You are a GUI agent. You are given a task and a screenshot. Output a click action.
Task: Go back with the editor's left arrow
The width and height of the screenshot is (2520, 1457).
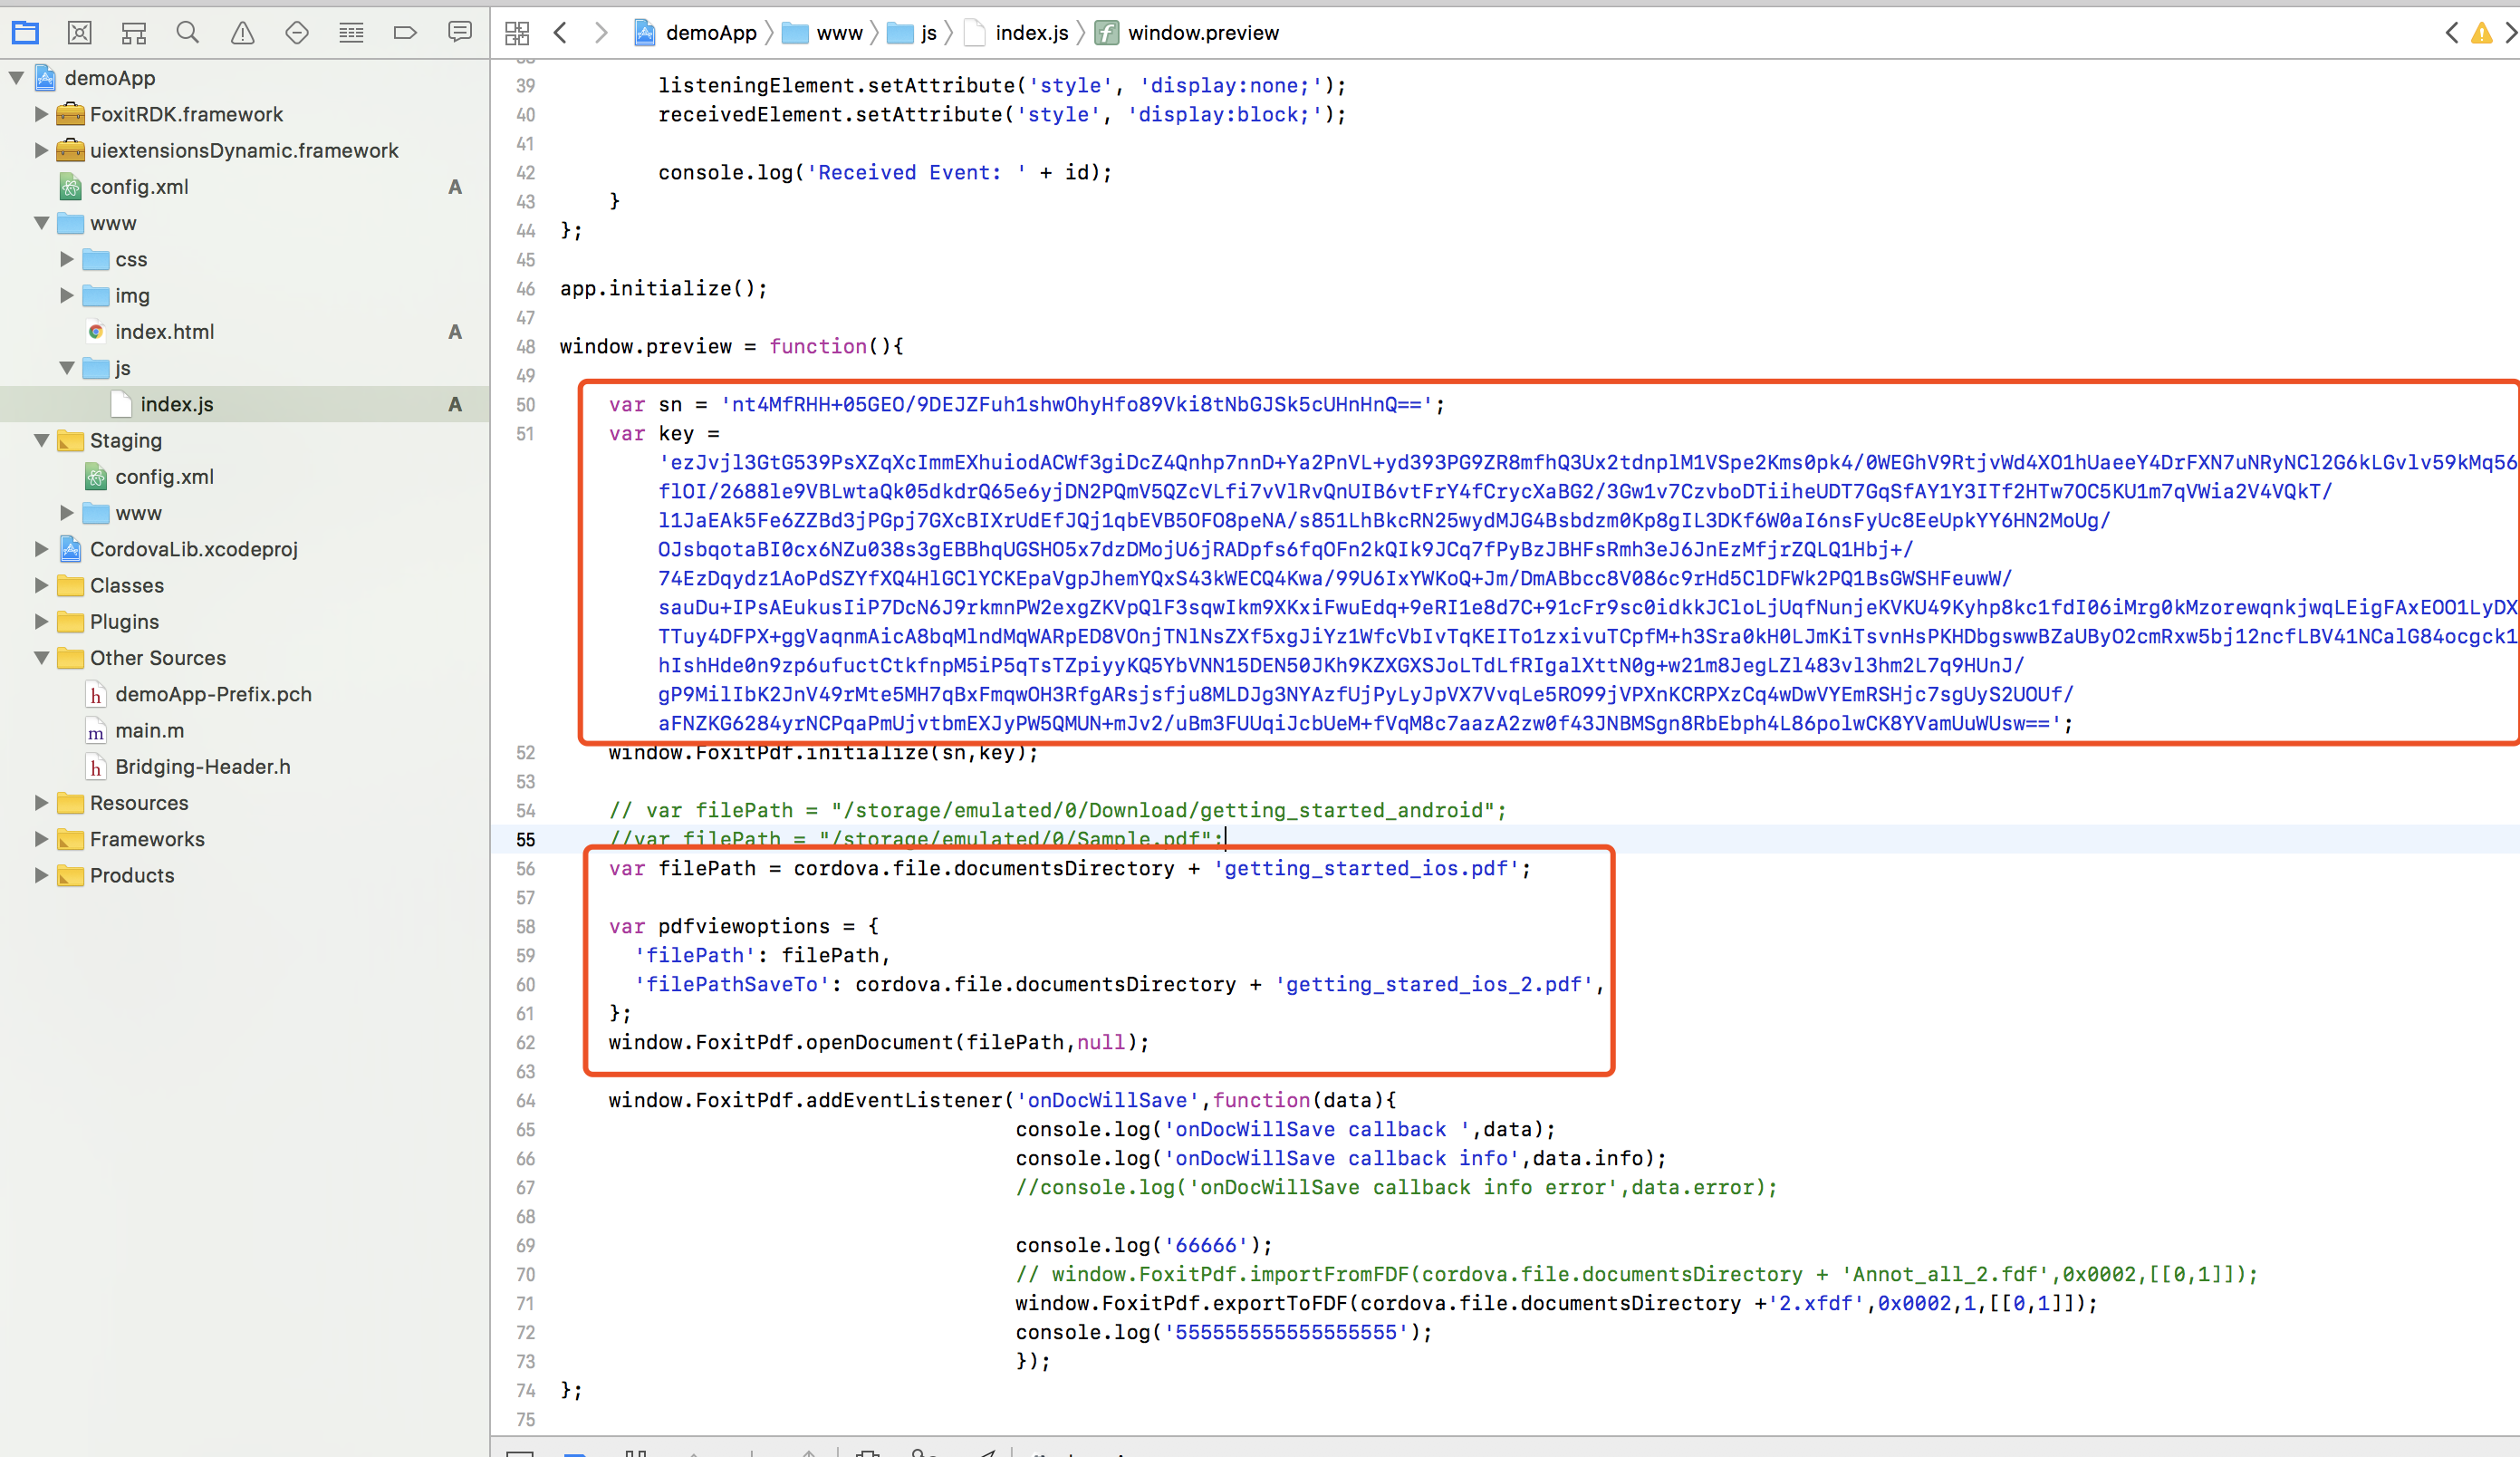(561, 33)
